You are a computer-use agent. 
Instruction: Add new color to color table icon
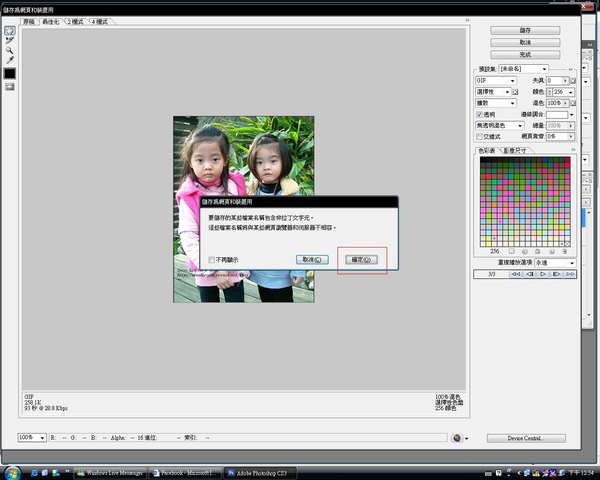(x=551, y=251)
